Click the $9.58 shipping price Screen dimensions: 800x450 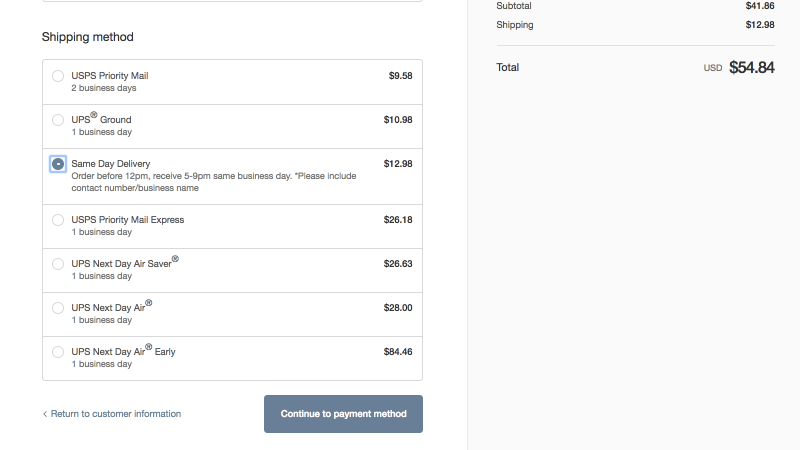coord(401,76)
